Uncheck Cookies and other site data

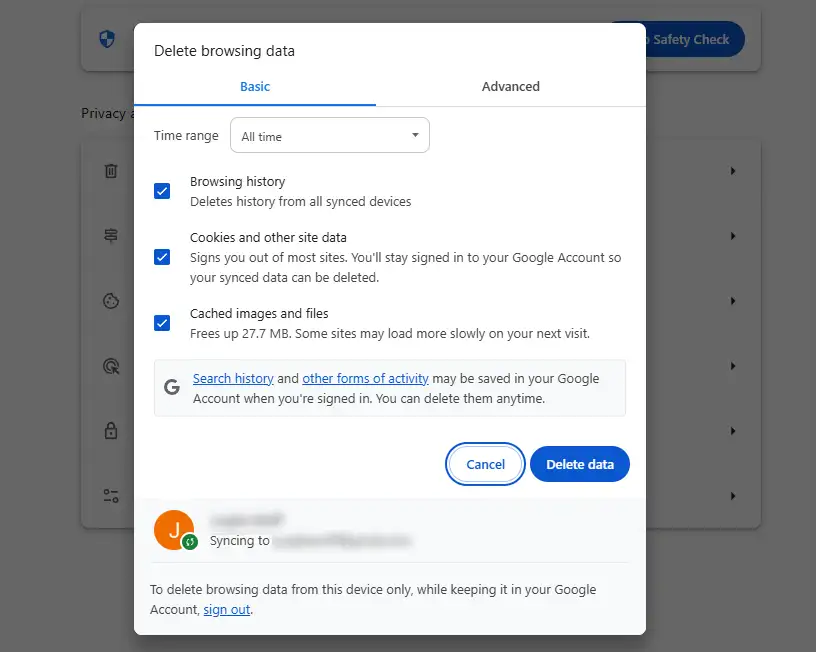click(x=162, y=257)
